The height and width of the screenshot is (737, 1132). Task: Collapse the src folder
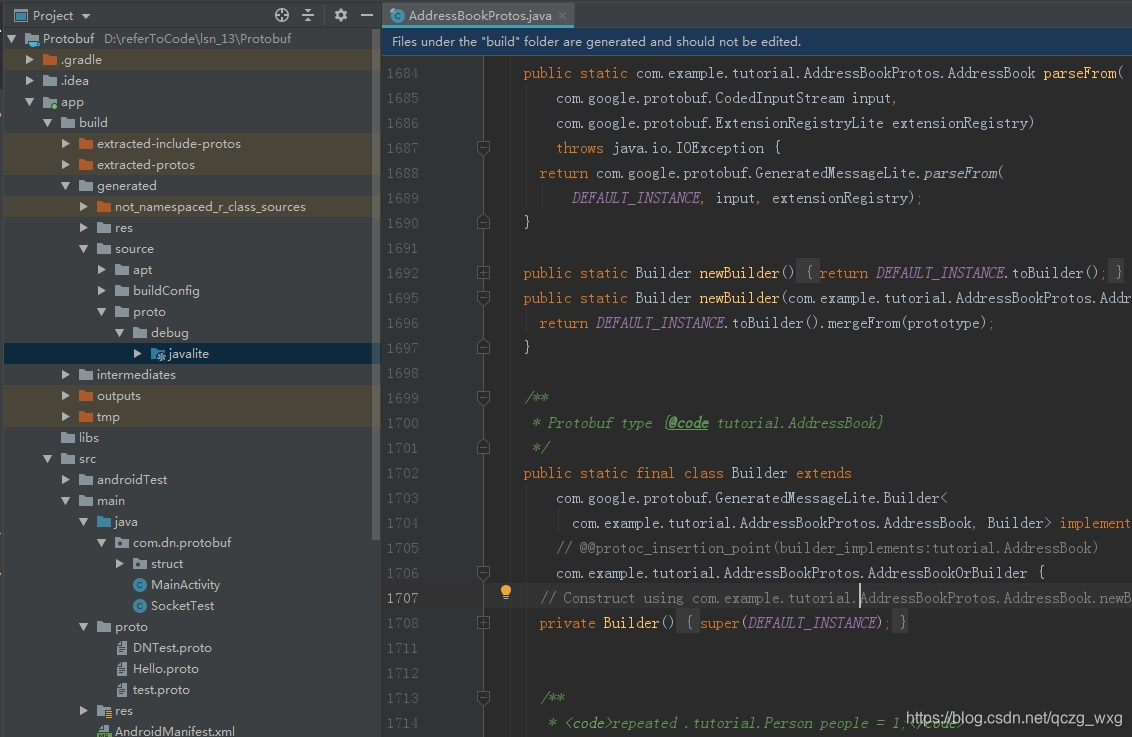pyautogui.click(x=48, y=458)
